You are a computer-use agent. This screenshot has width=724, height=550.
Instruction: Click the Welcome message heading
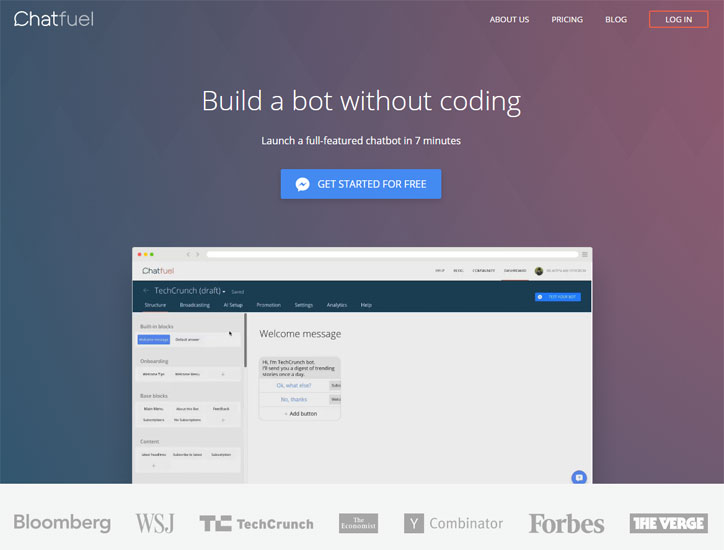coord(300,334)
